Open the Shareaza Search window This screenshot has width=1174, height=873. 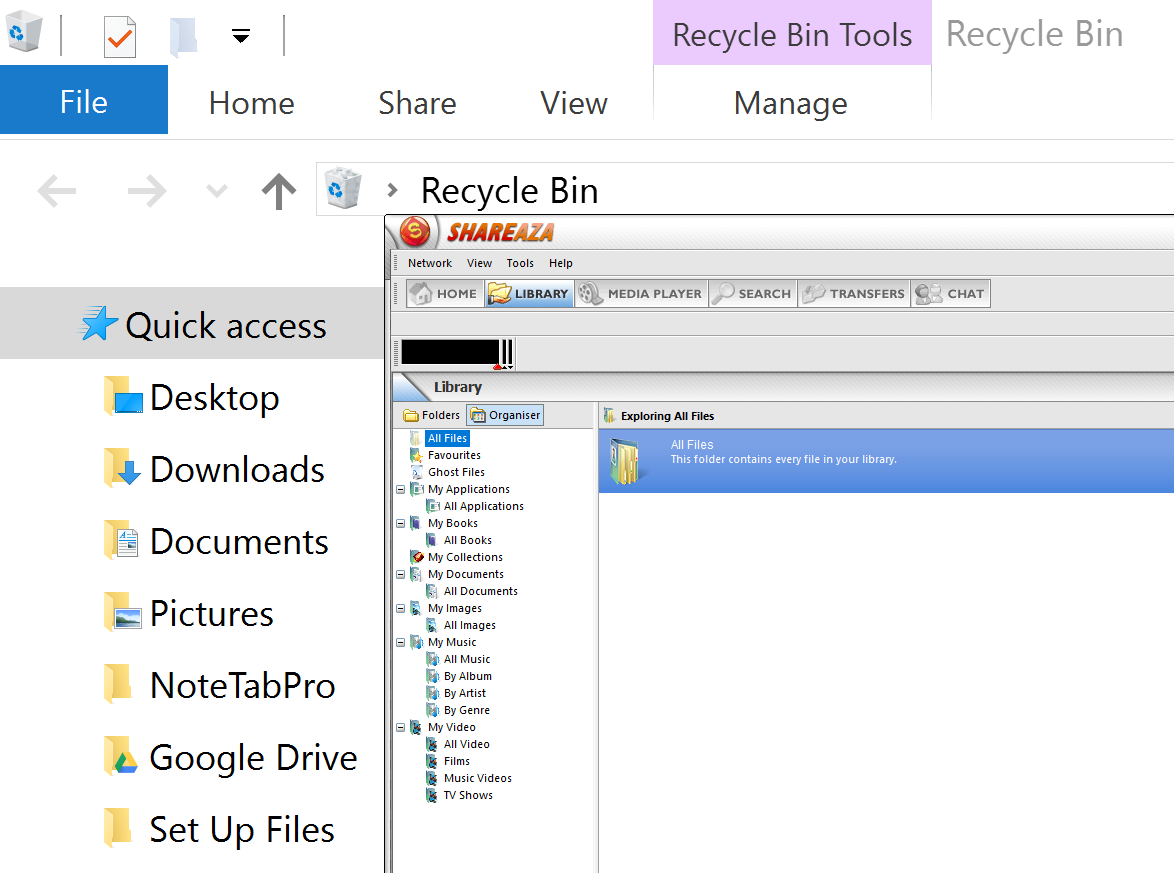point(752,294)
